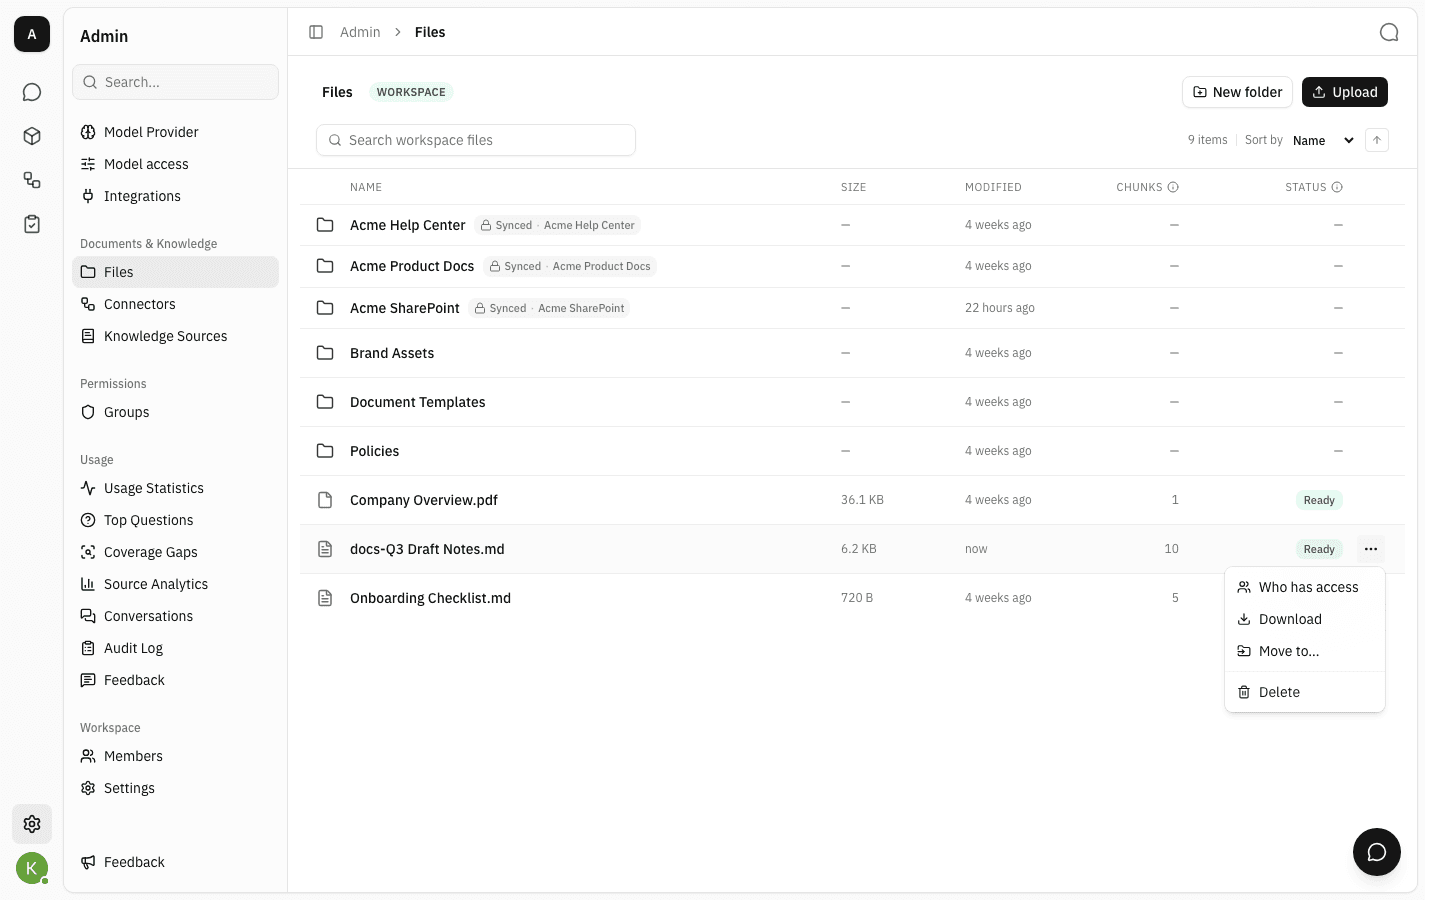This screenshot has width=1440, height=900.
Task: Click the SIZE column header
Action: click(x=853, y=187)
